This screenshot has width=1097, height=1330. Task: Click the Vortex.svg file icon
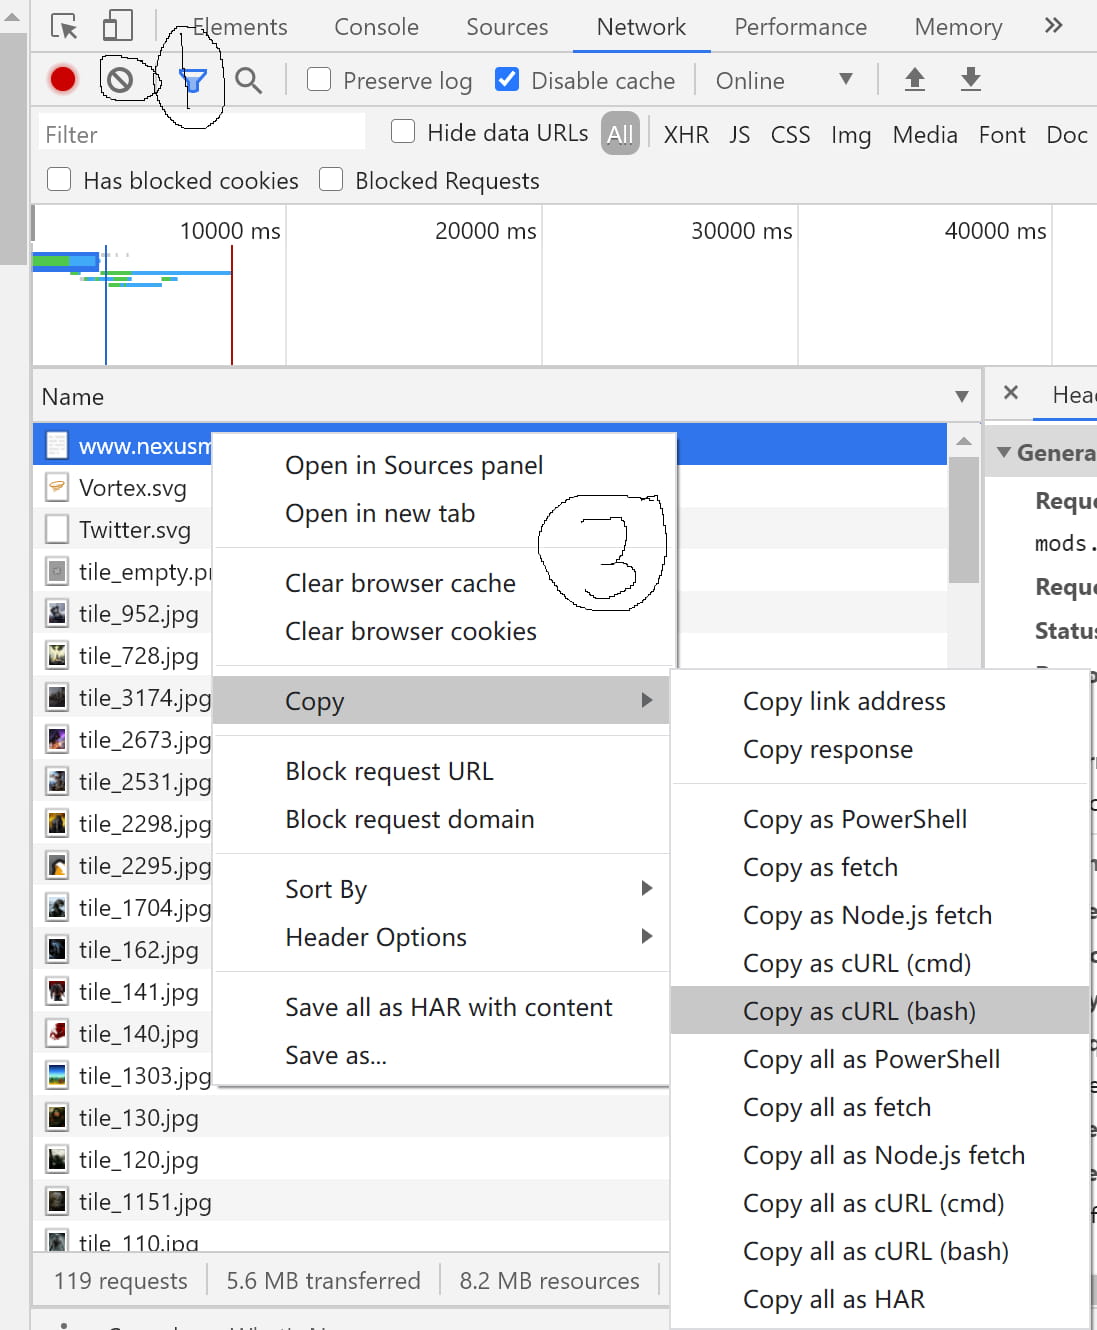coord(58,488)
